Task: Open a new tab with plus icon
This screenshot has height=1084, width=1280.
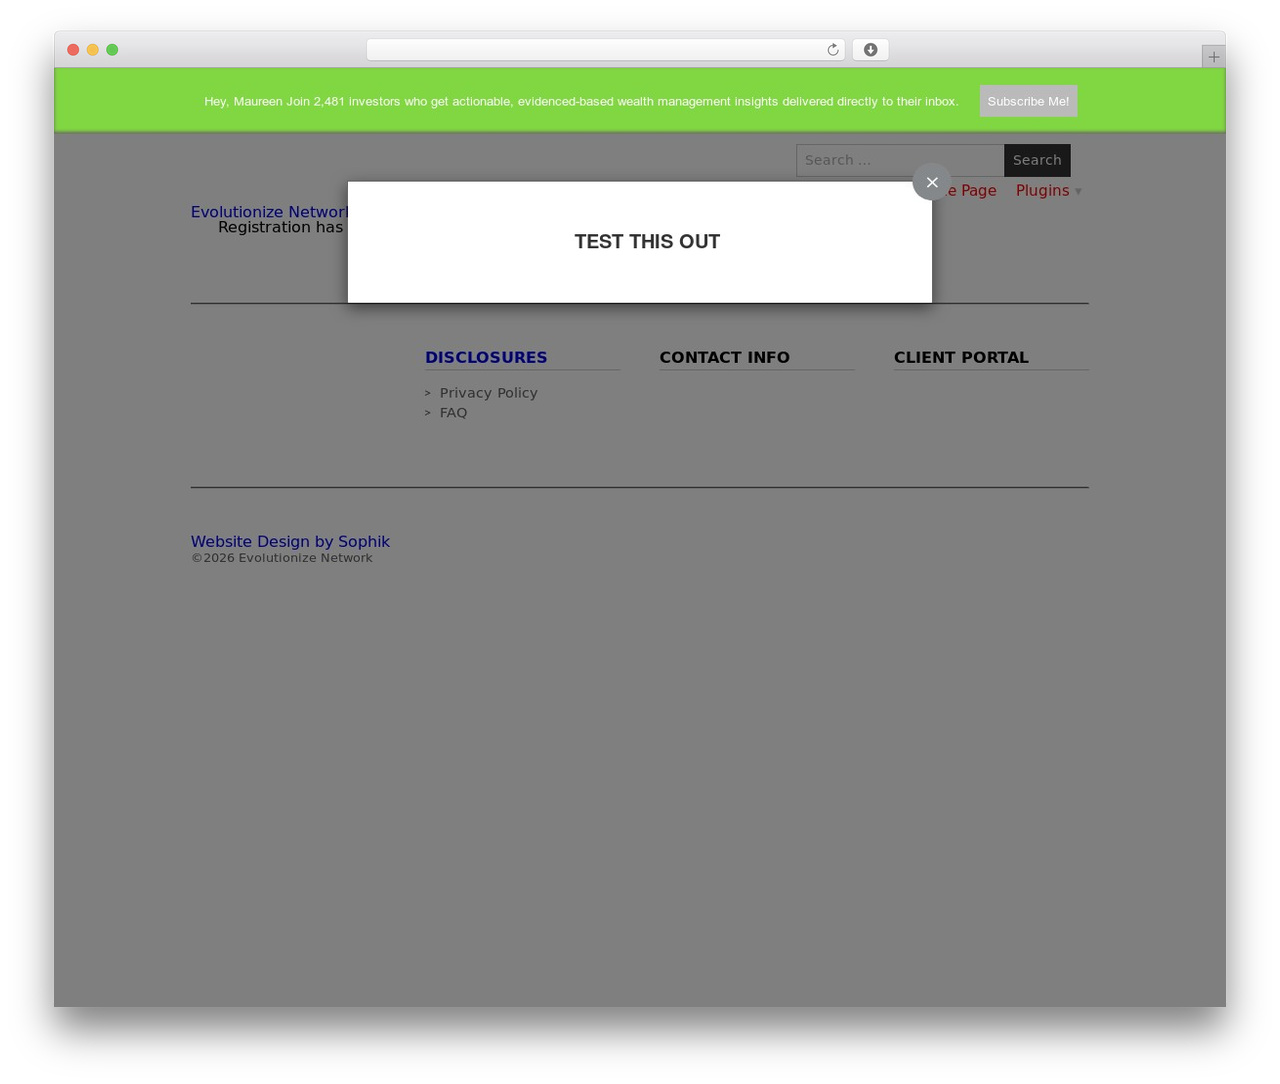Action: [x=1213, y=57]
